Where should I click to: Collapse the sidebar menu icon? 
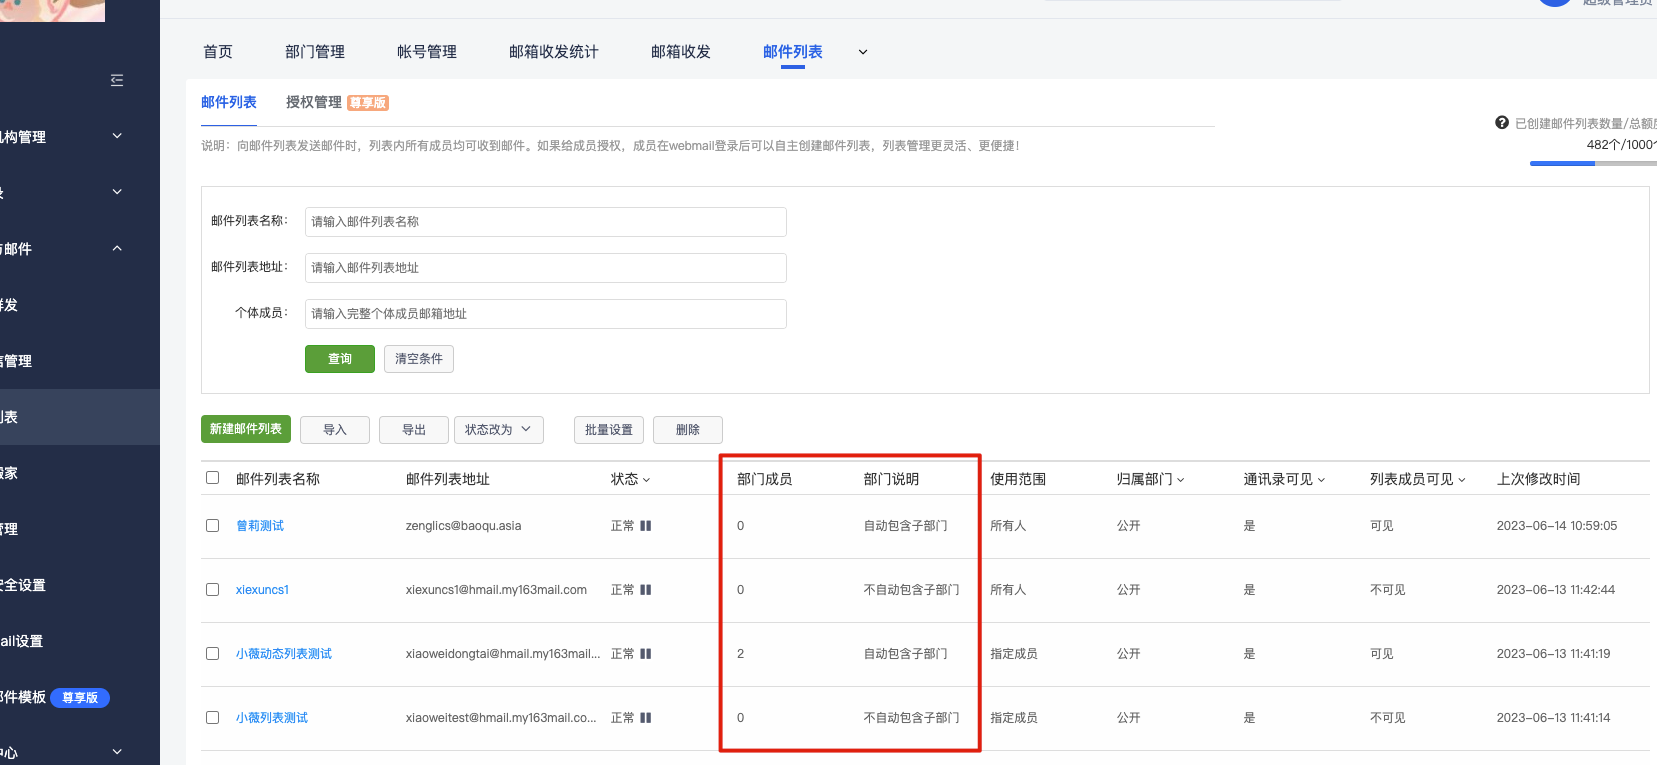[117, 80]
